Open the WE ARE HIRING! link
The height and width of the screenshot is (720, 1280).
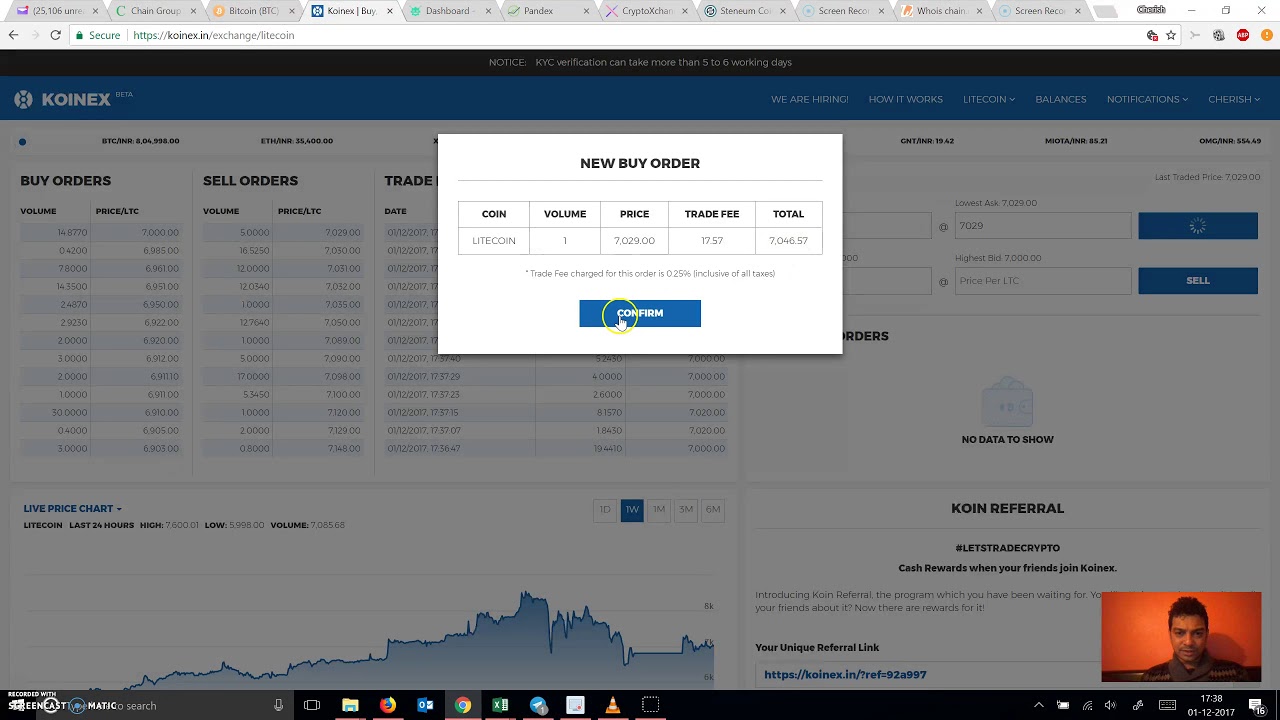point(809,99)
